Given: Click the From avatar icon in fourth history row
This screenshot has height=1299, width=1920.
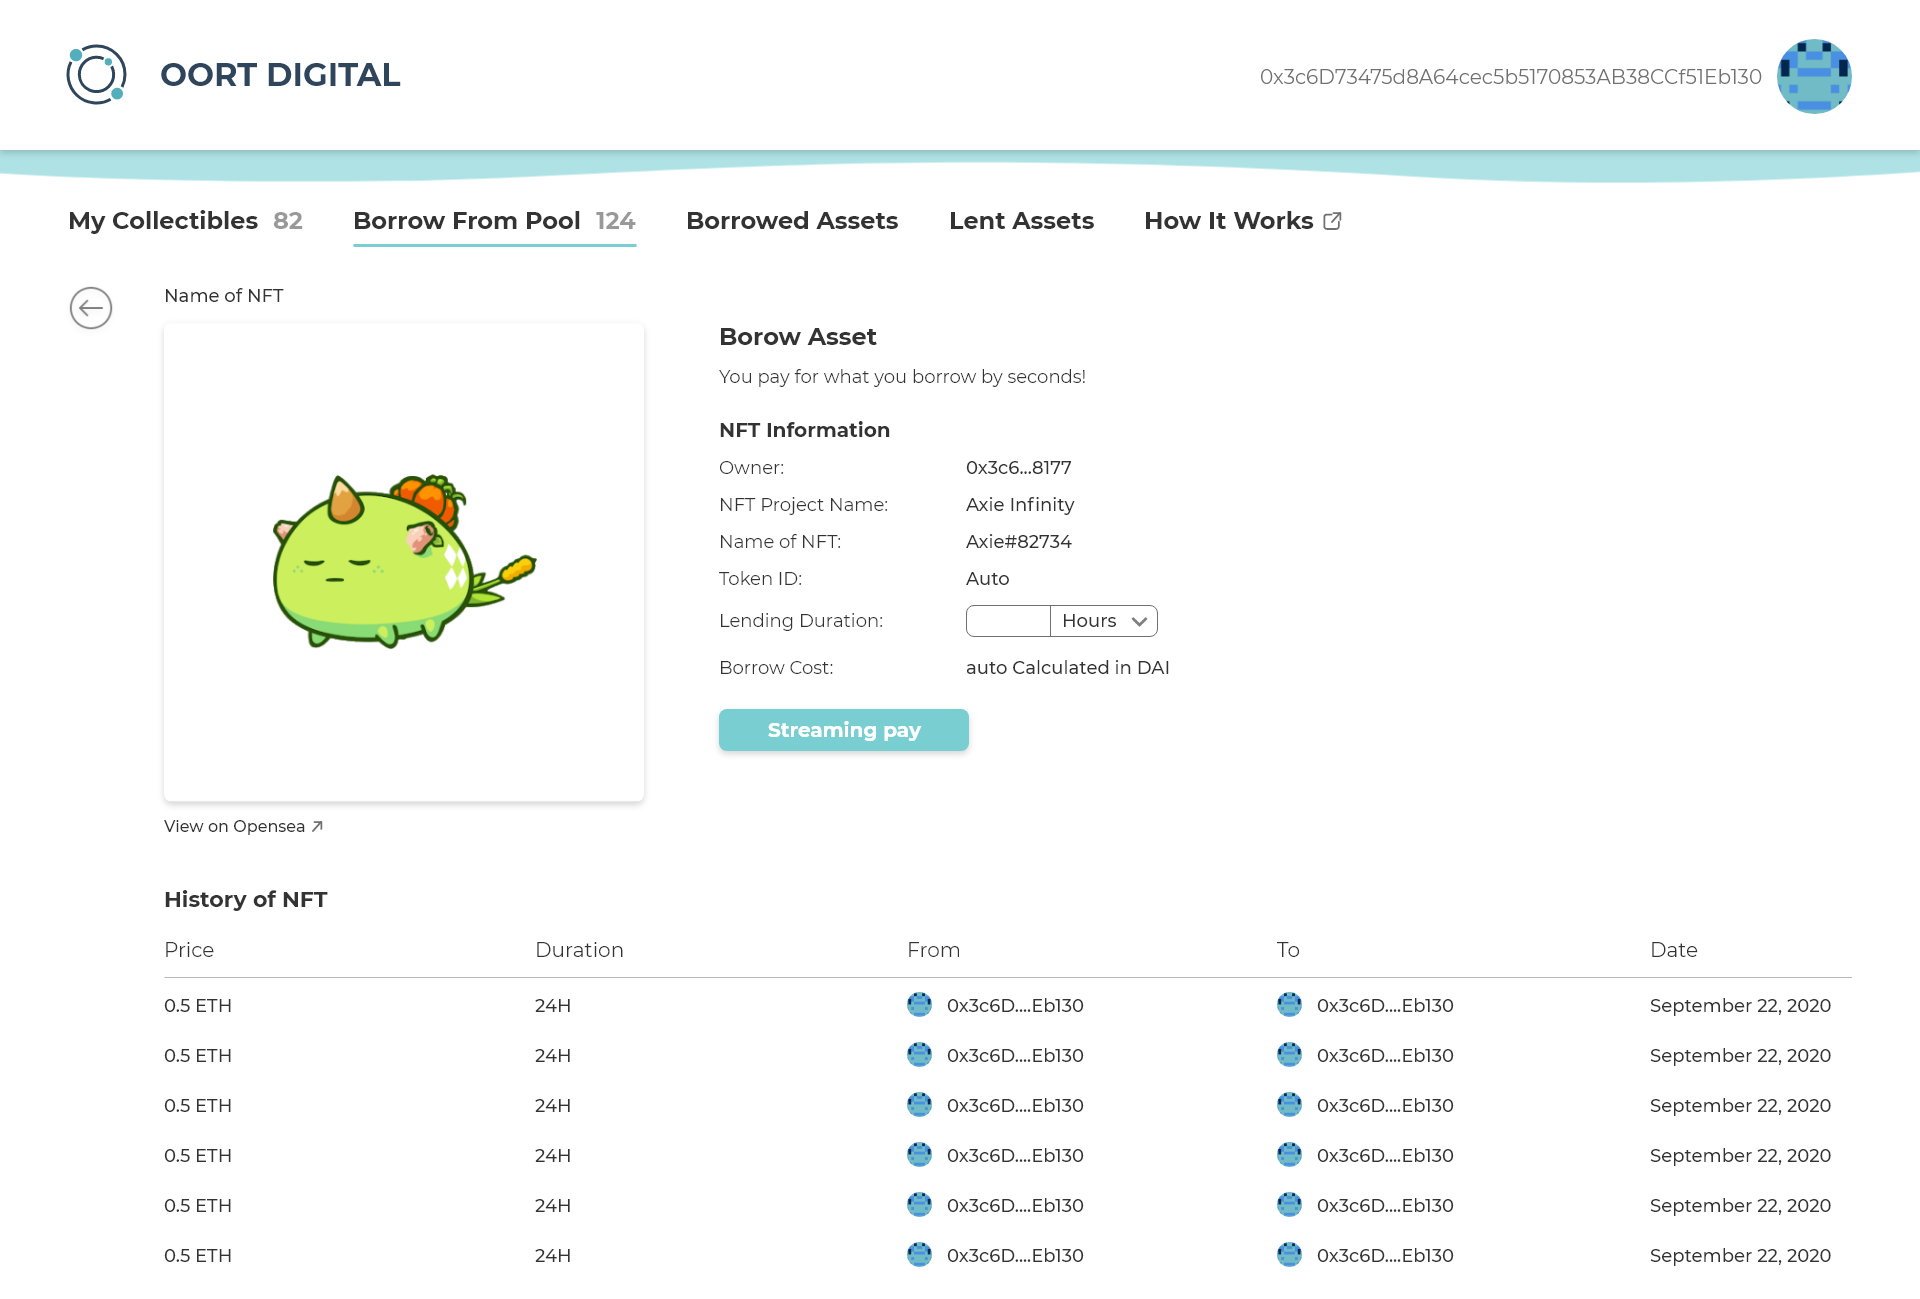Looking at the screenshot, I should point(919,1155).
